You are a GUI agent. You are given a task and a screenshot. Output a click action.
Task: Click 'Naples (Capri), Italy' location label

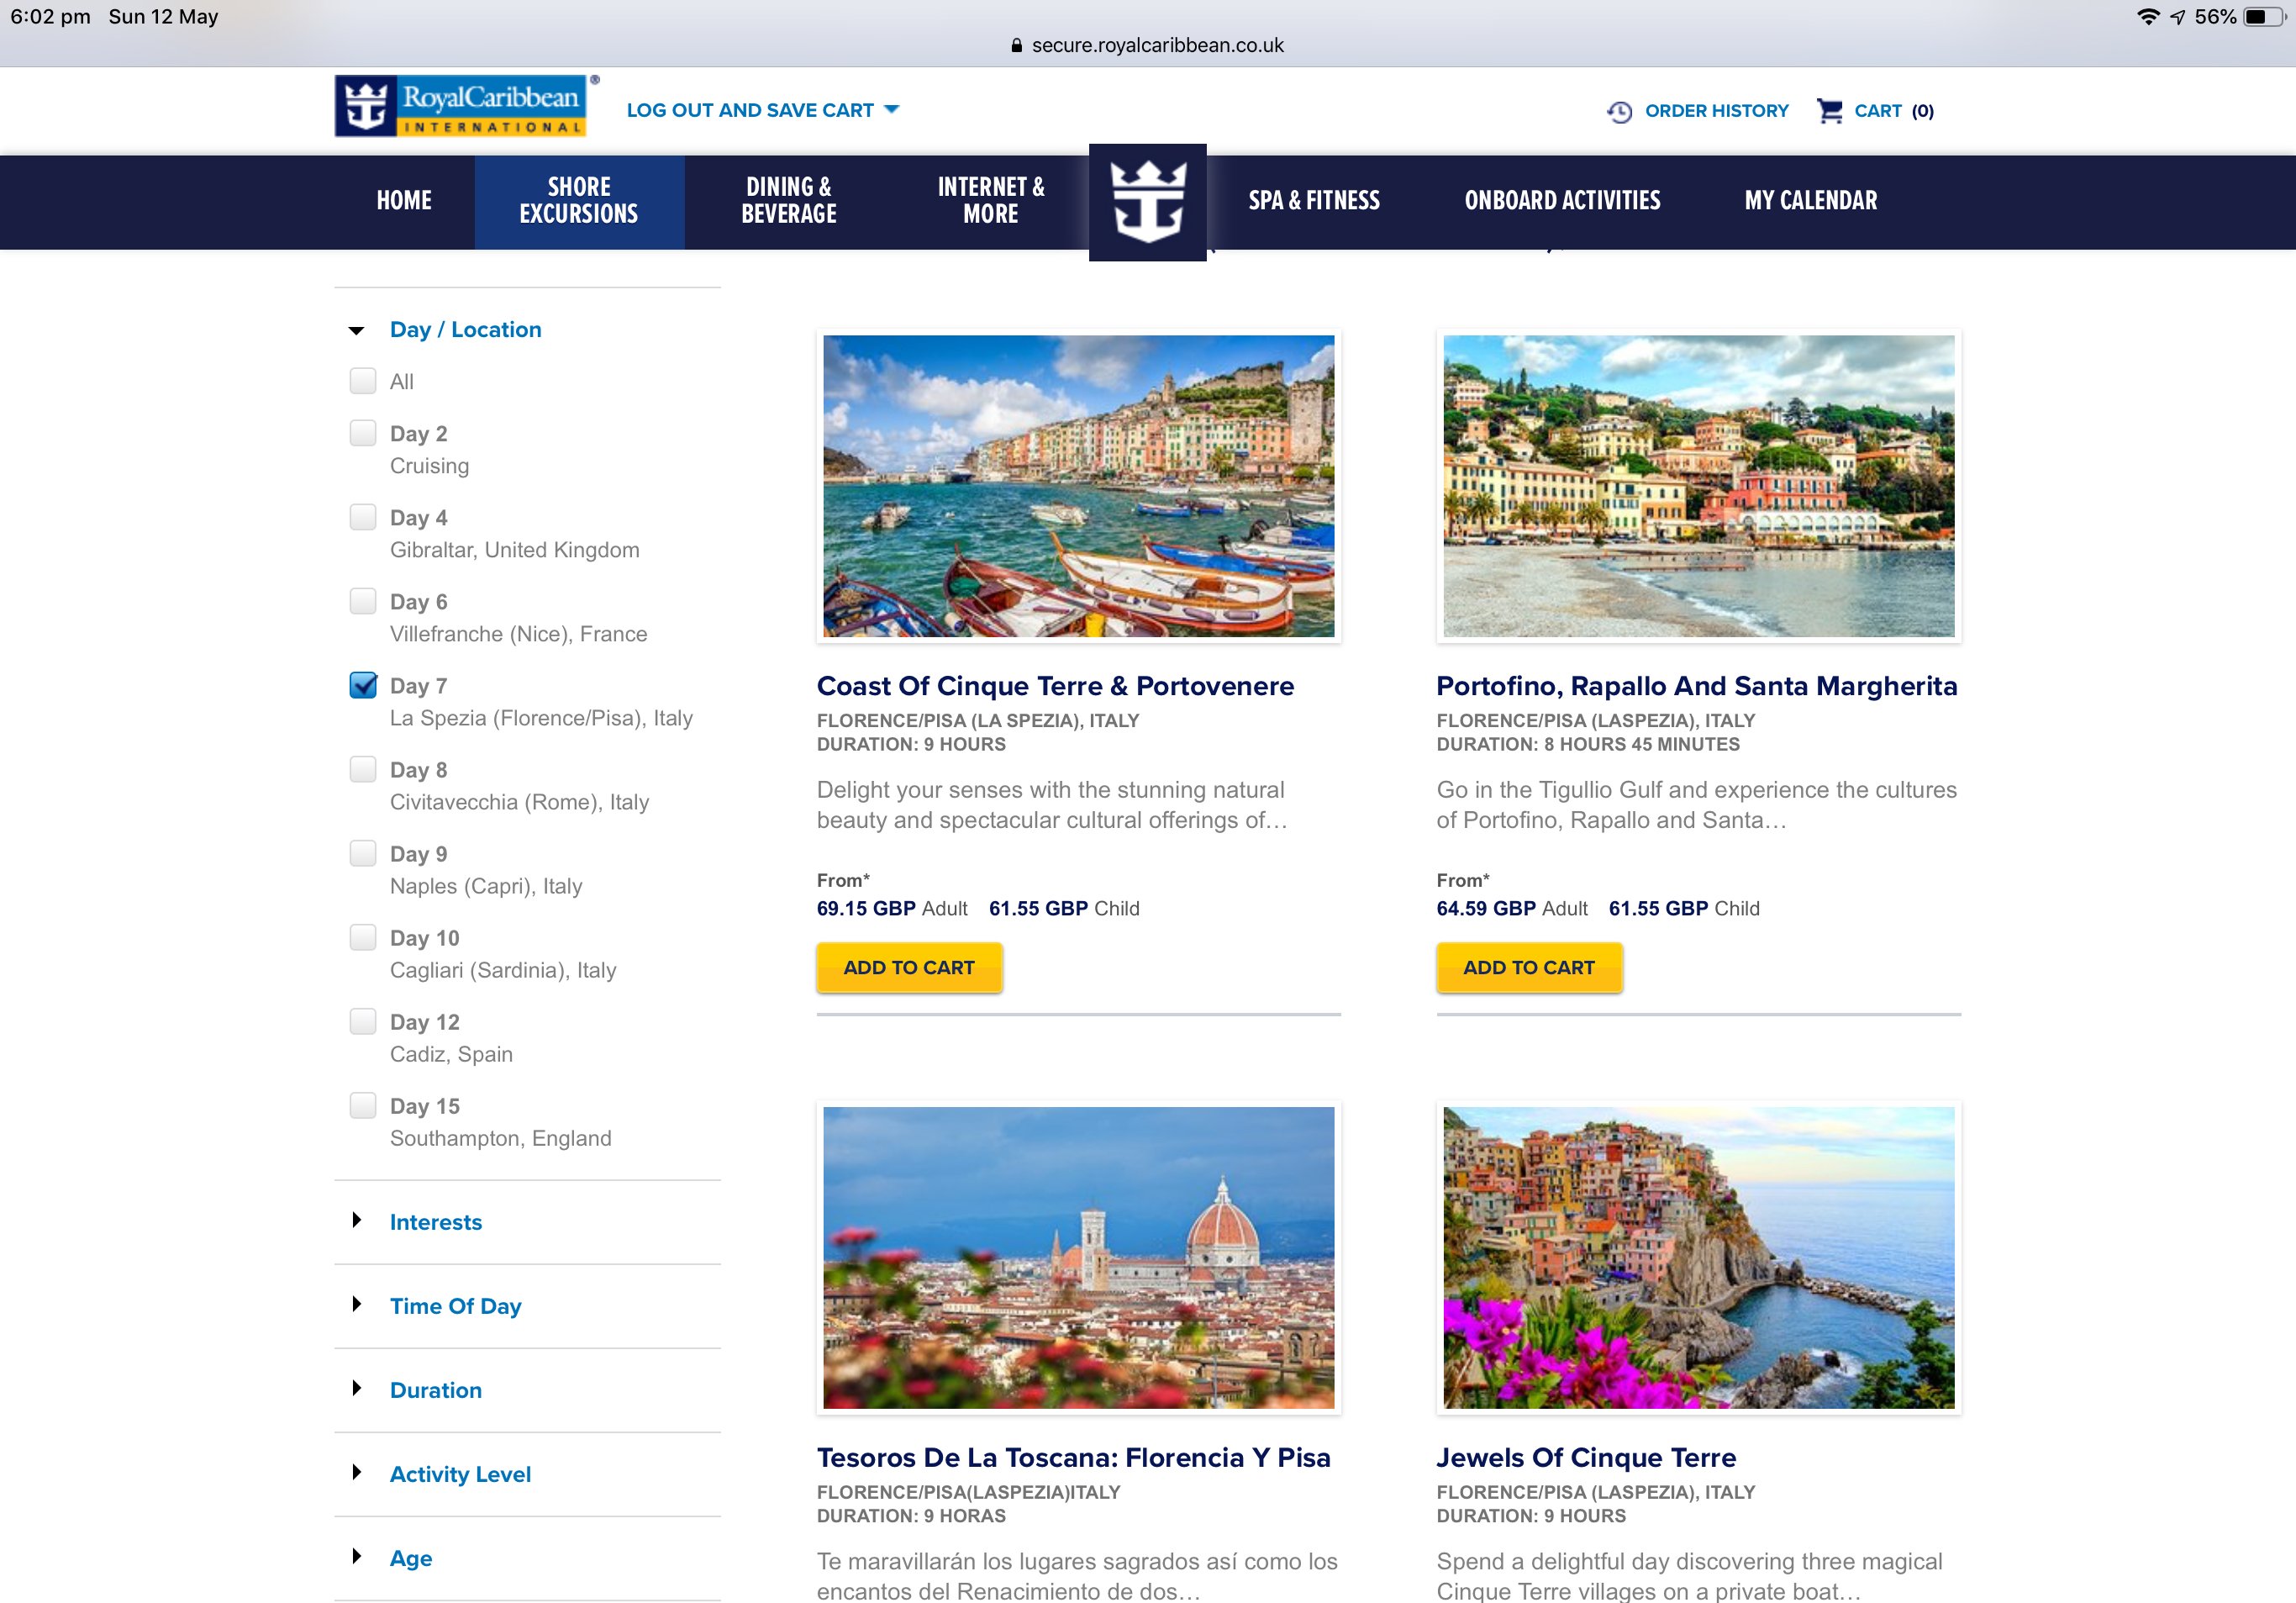pyautogui.click(x=486, y=886)
